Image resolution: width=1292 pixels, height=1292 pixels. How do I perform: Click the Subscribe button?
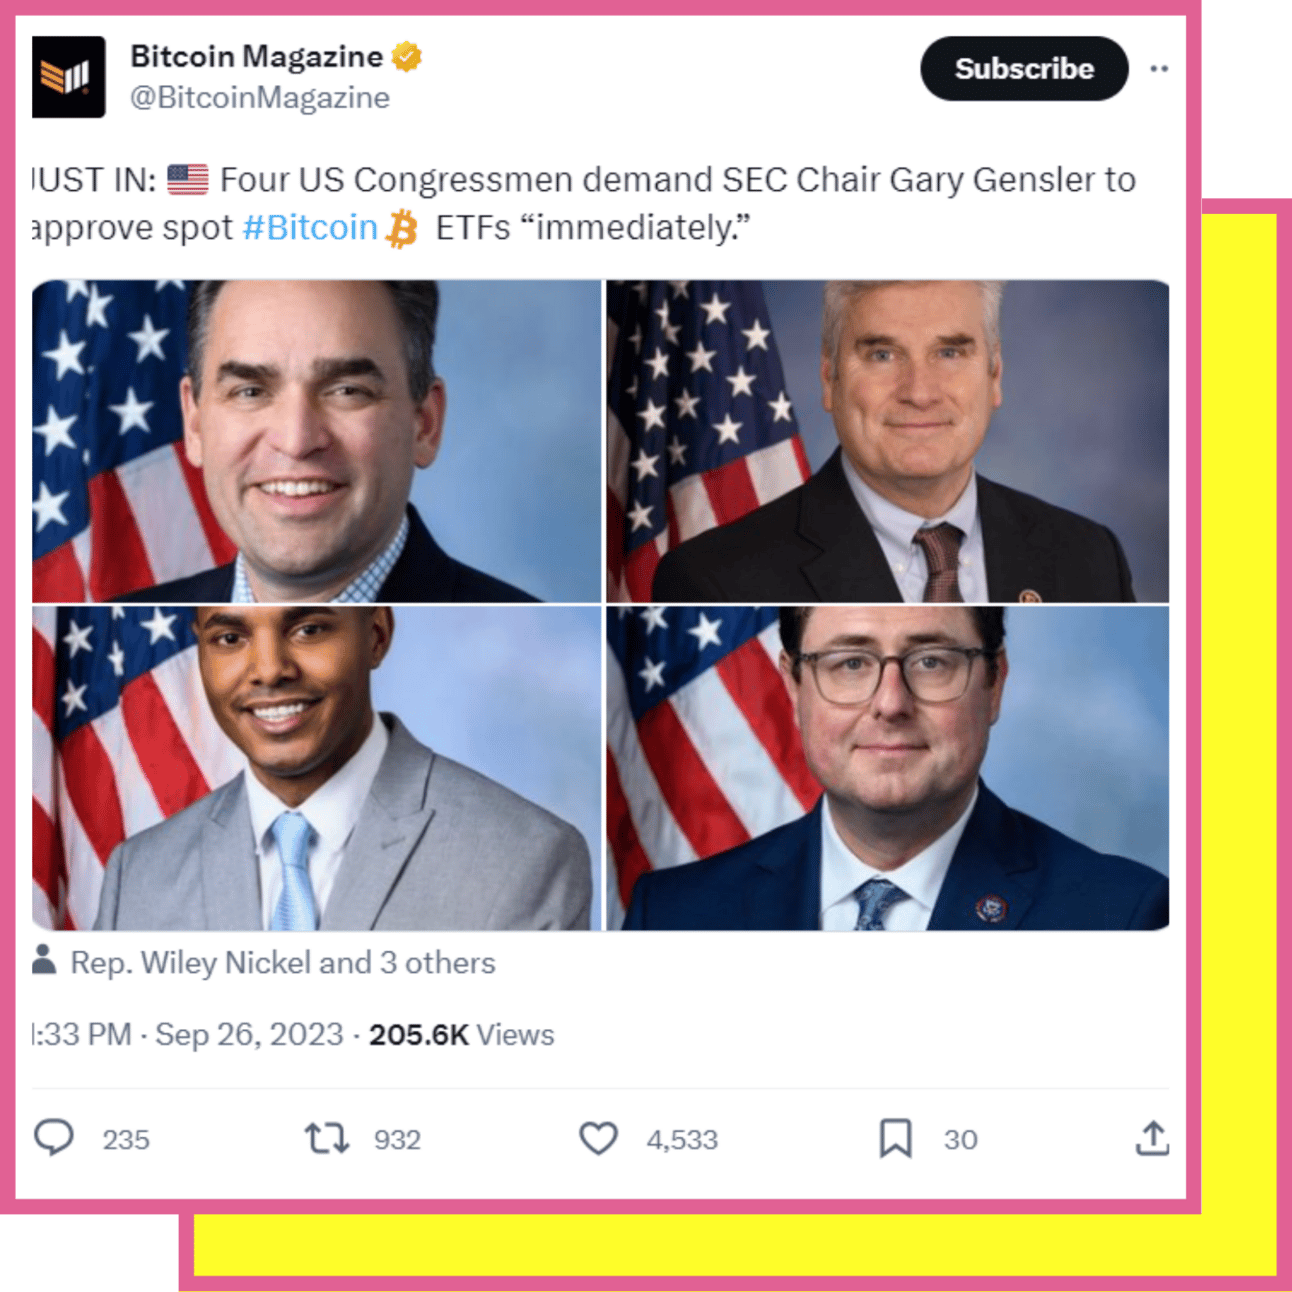click(1024, 69)
